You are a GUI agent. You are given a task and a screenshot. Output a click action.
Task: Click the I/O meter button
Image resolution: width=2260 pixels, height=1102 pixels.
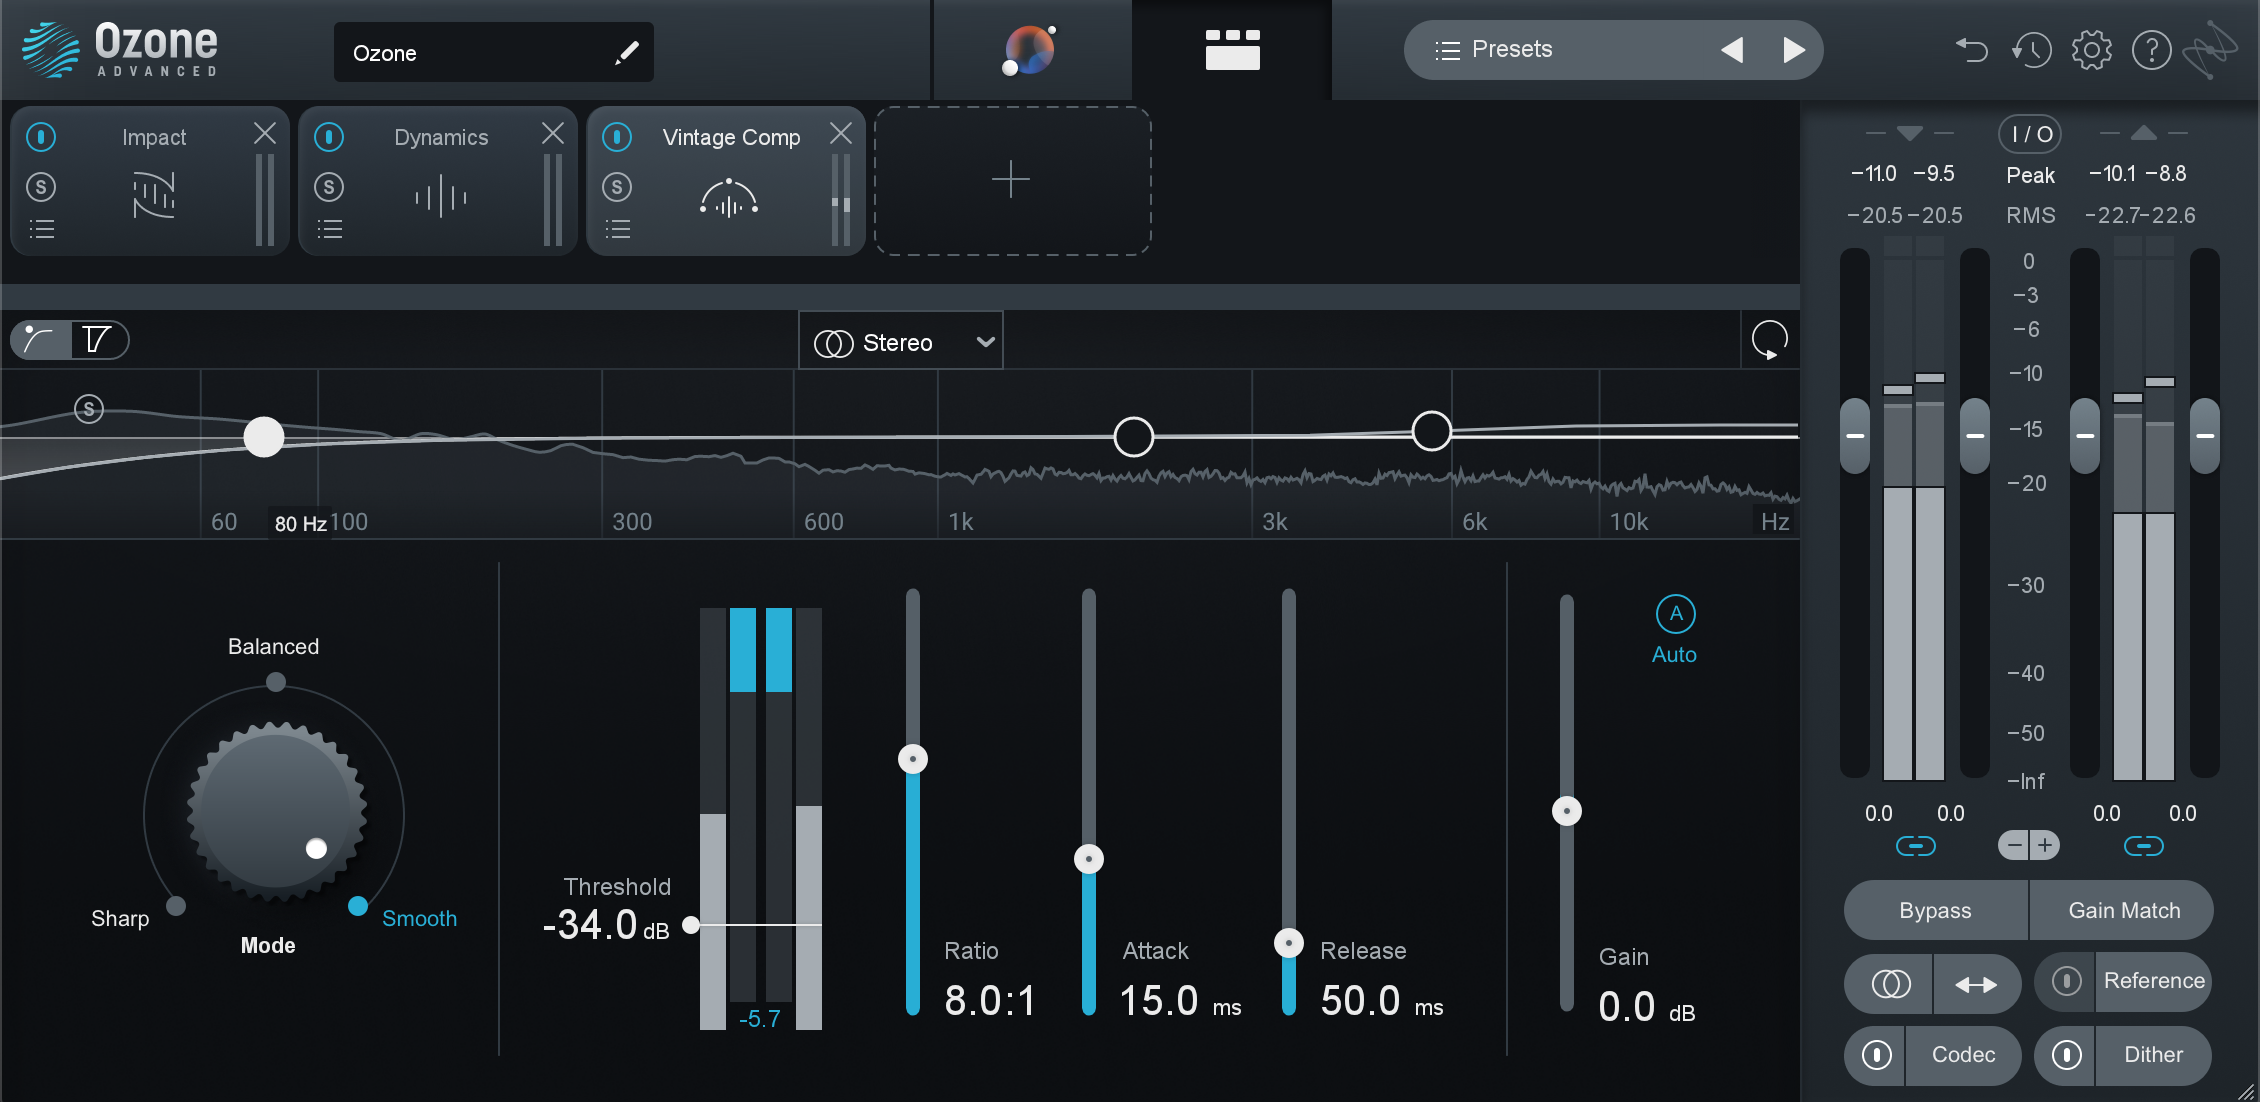click(x=2030, y=134)
